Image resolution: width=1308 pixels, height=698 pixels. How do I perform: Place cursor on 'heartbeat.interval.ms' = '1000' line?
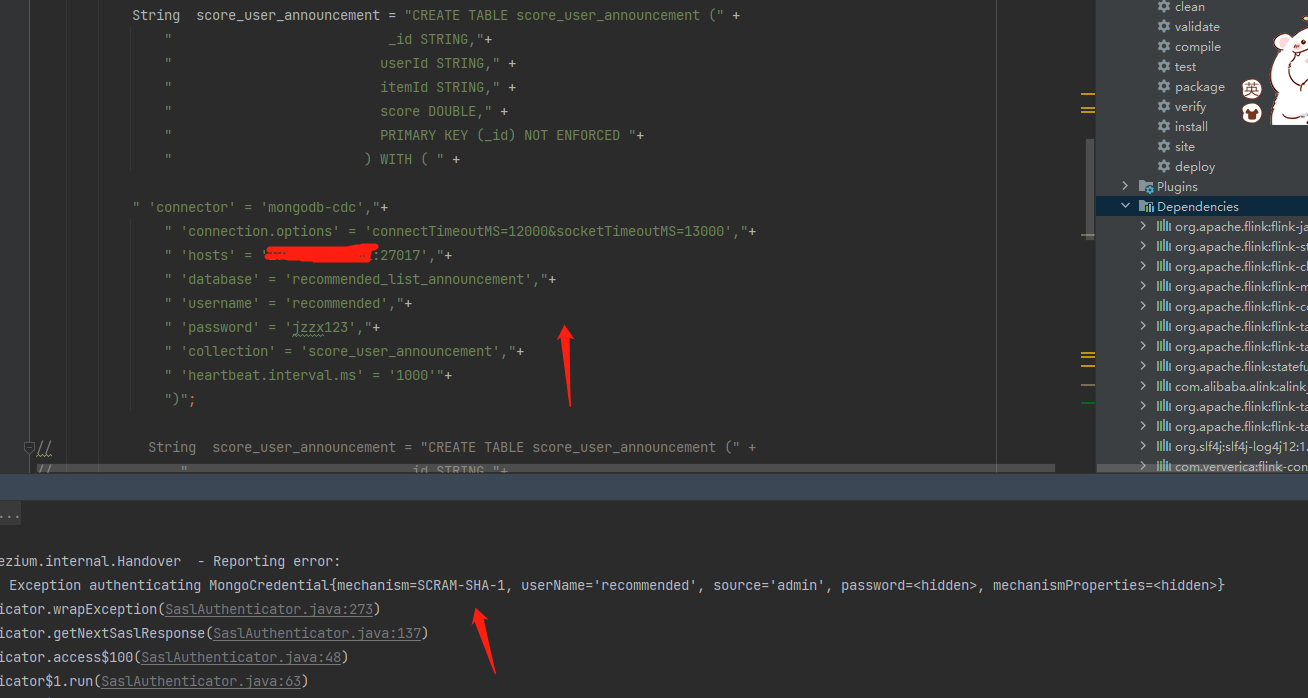pyautogui.click(x=308, y=375)
